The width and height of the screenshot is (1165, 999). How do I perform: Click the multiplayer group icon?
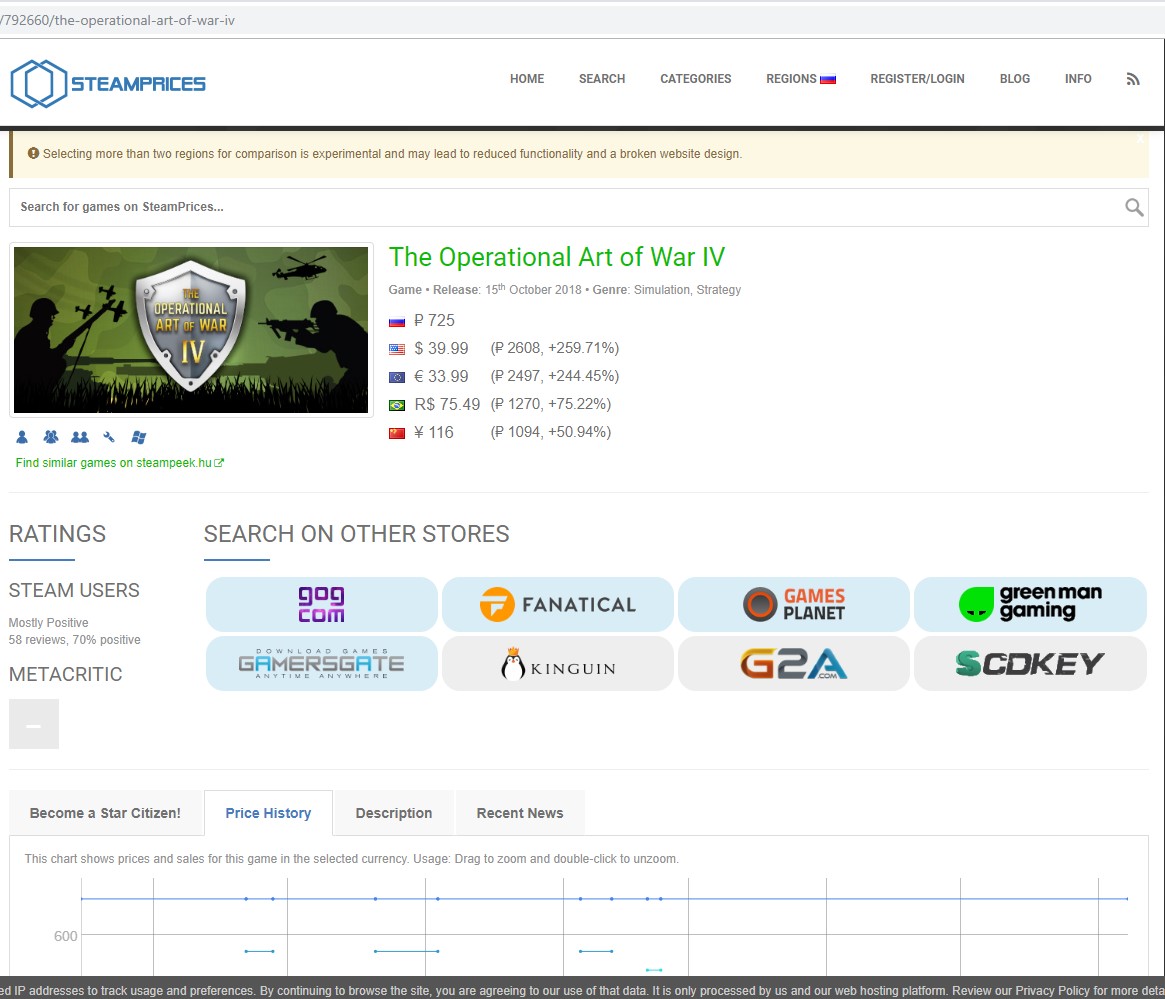[51, 437]
